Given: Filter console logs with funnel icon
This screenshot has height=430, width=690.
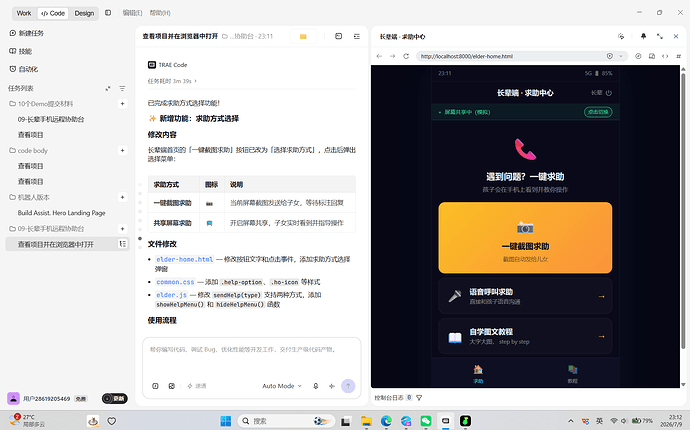Looking at the screenshot, I should 419,398.
